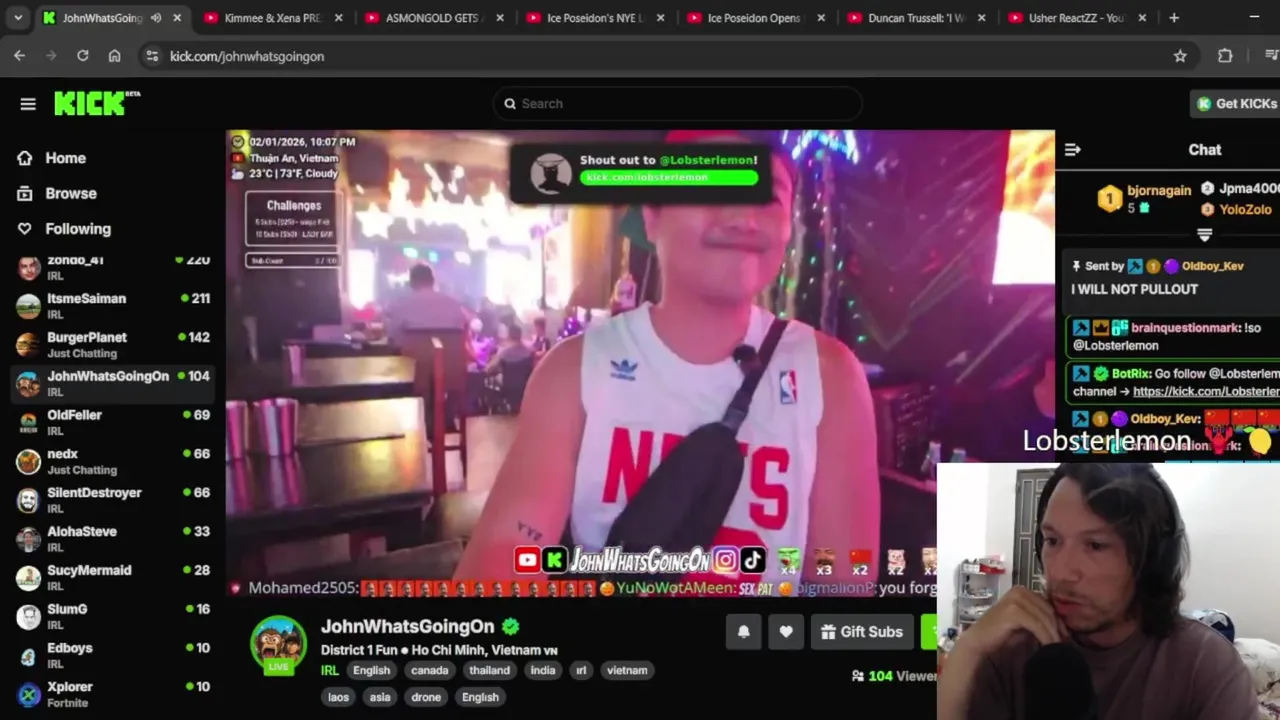
Task: Collapse the chat panel icon
Action: click(1072, 150)
